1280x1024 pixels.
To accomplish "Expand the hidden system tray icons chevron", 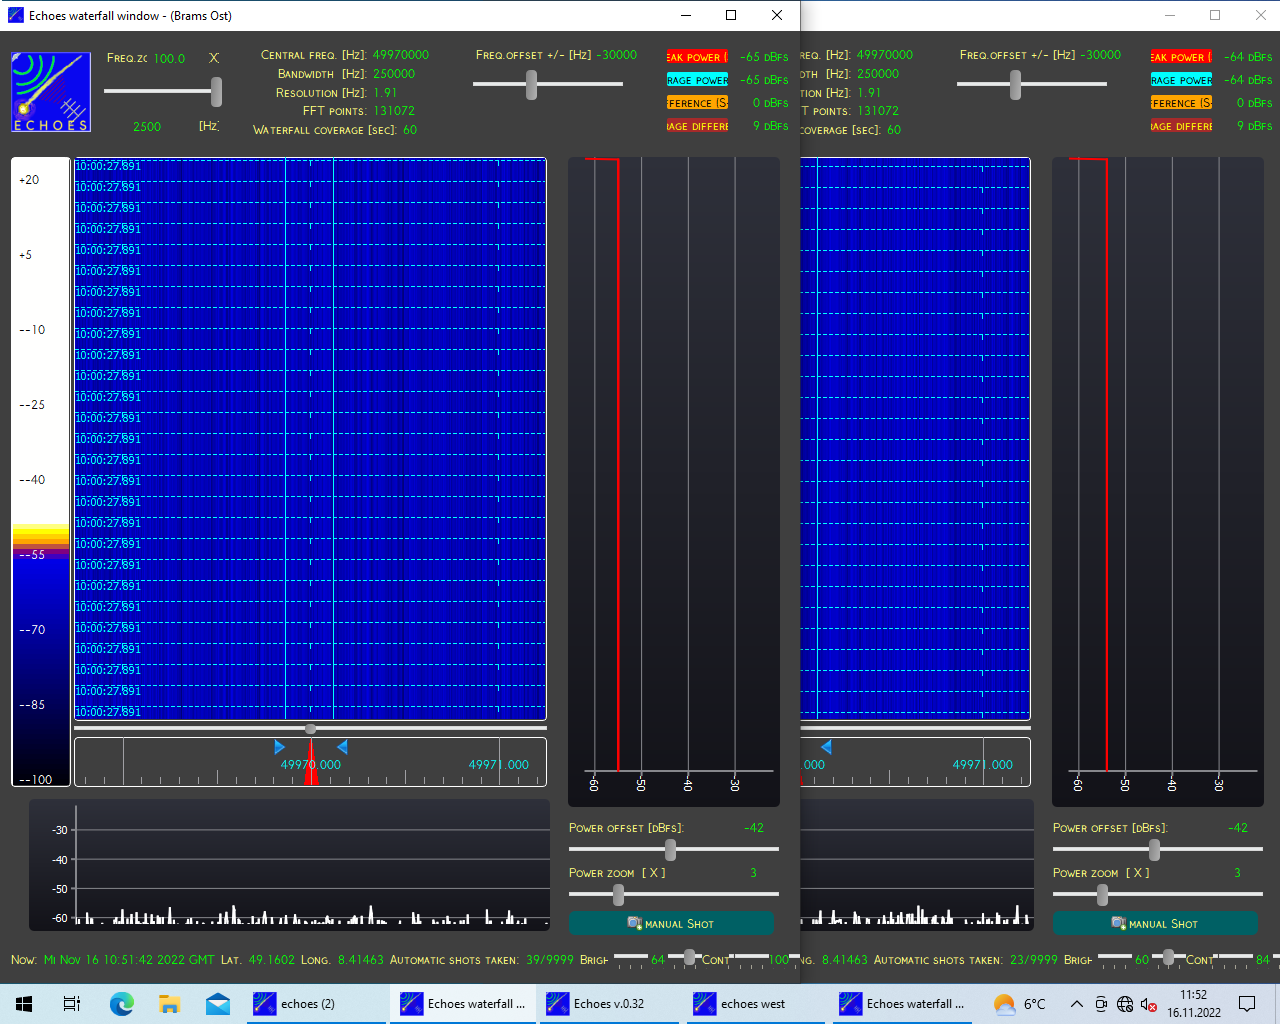I will click(1076, 1004).
